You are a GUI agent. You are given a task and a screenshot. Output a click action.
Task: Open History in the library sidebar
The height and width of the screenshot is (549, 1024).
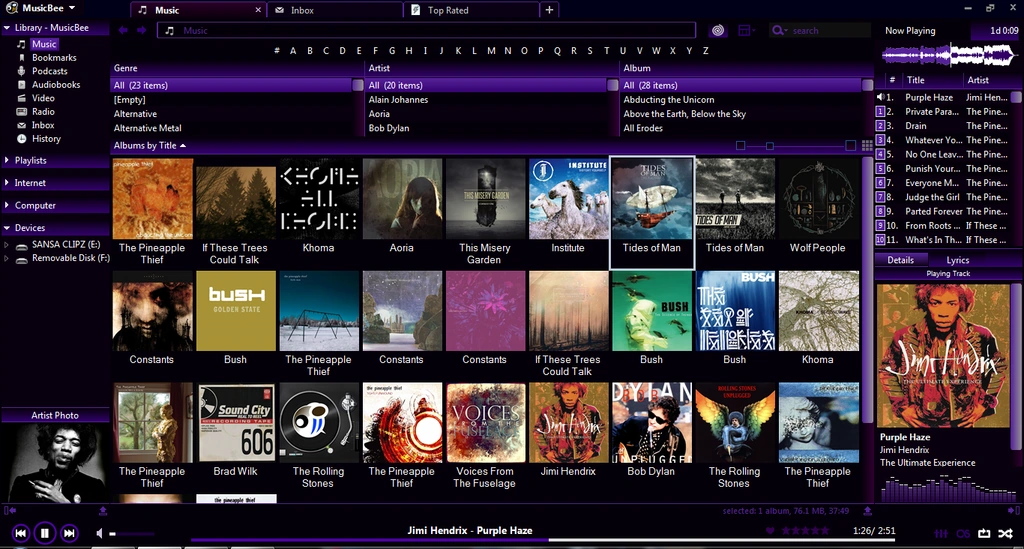[x=46, y=138]
